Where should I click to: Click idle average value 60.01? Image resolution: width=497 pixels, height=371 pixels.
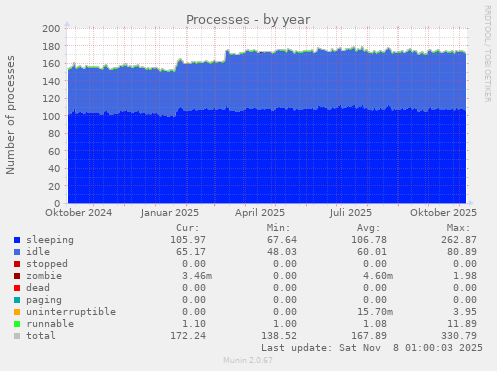click(x=372, y=252)
